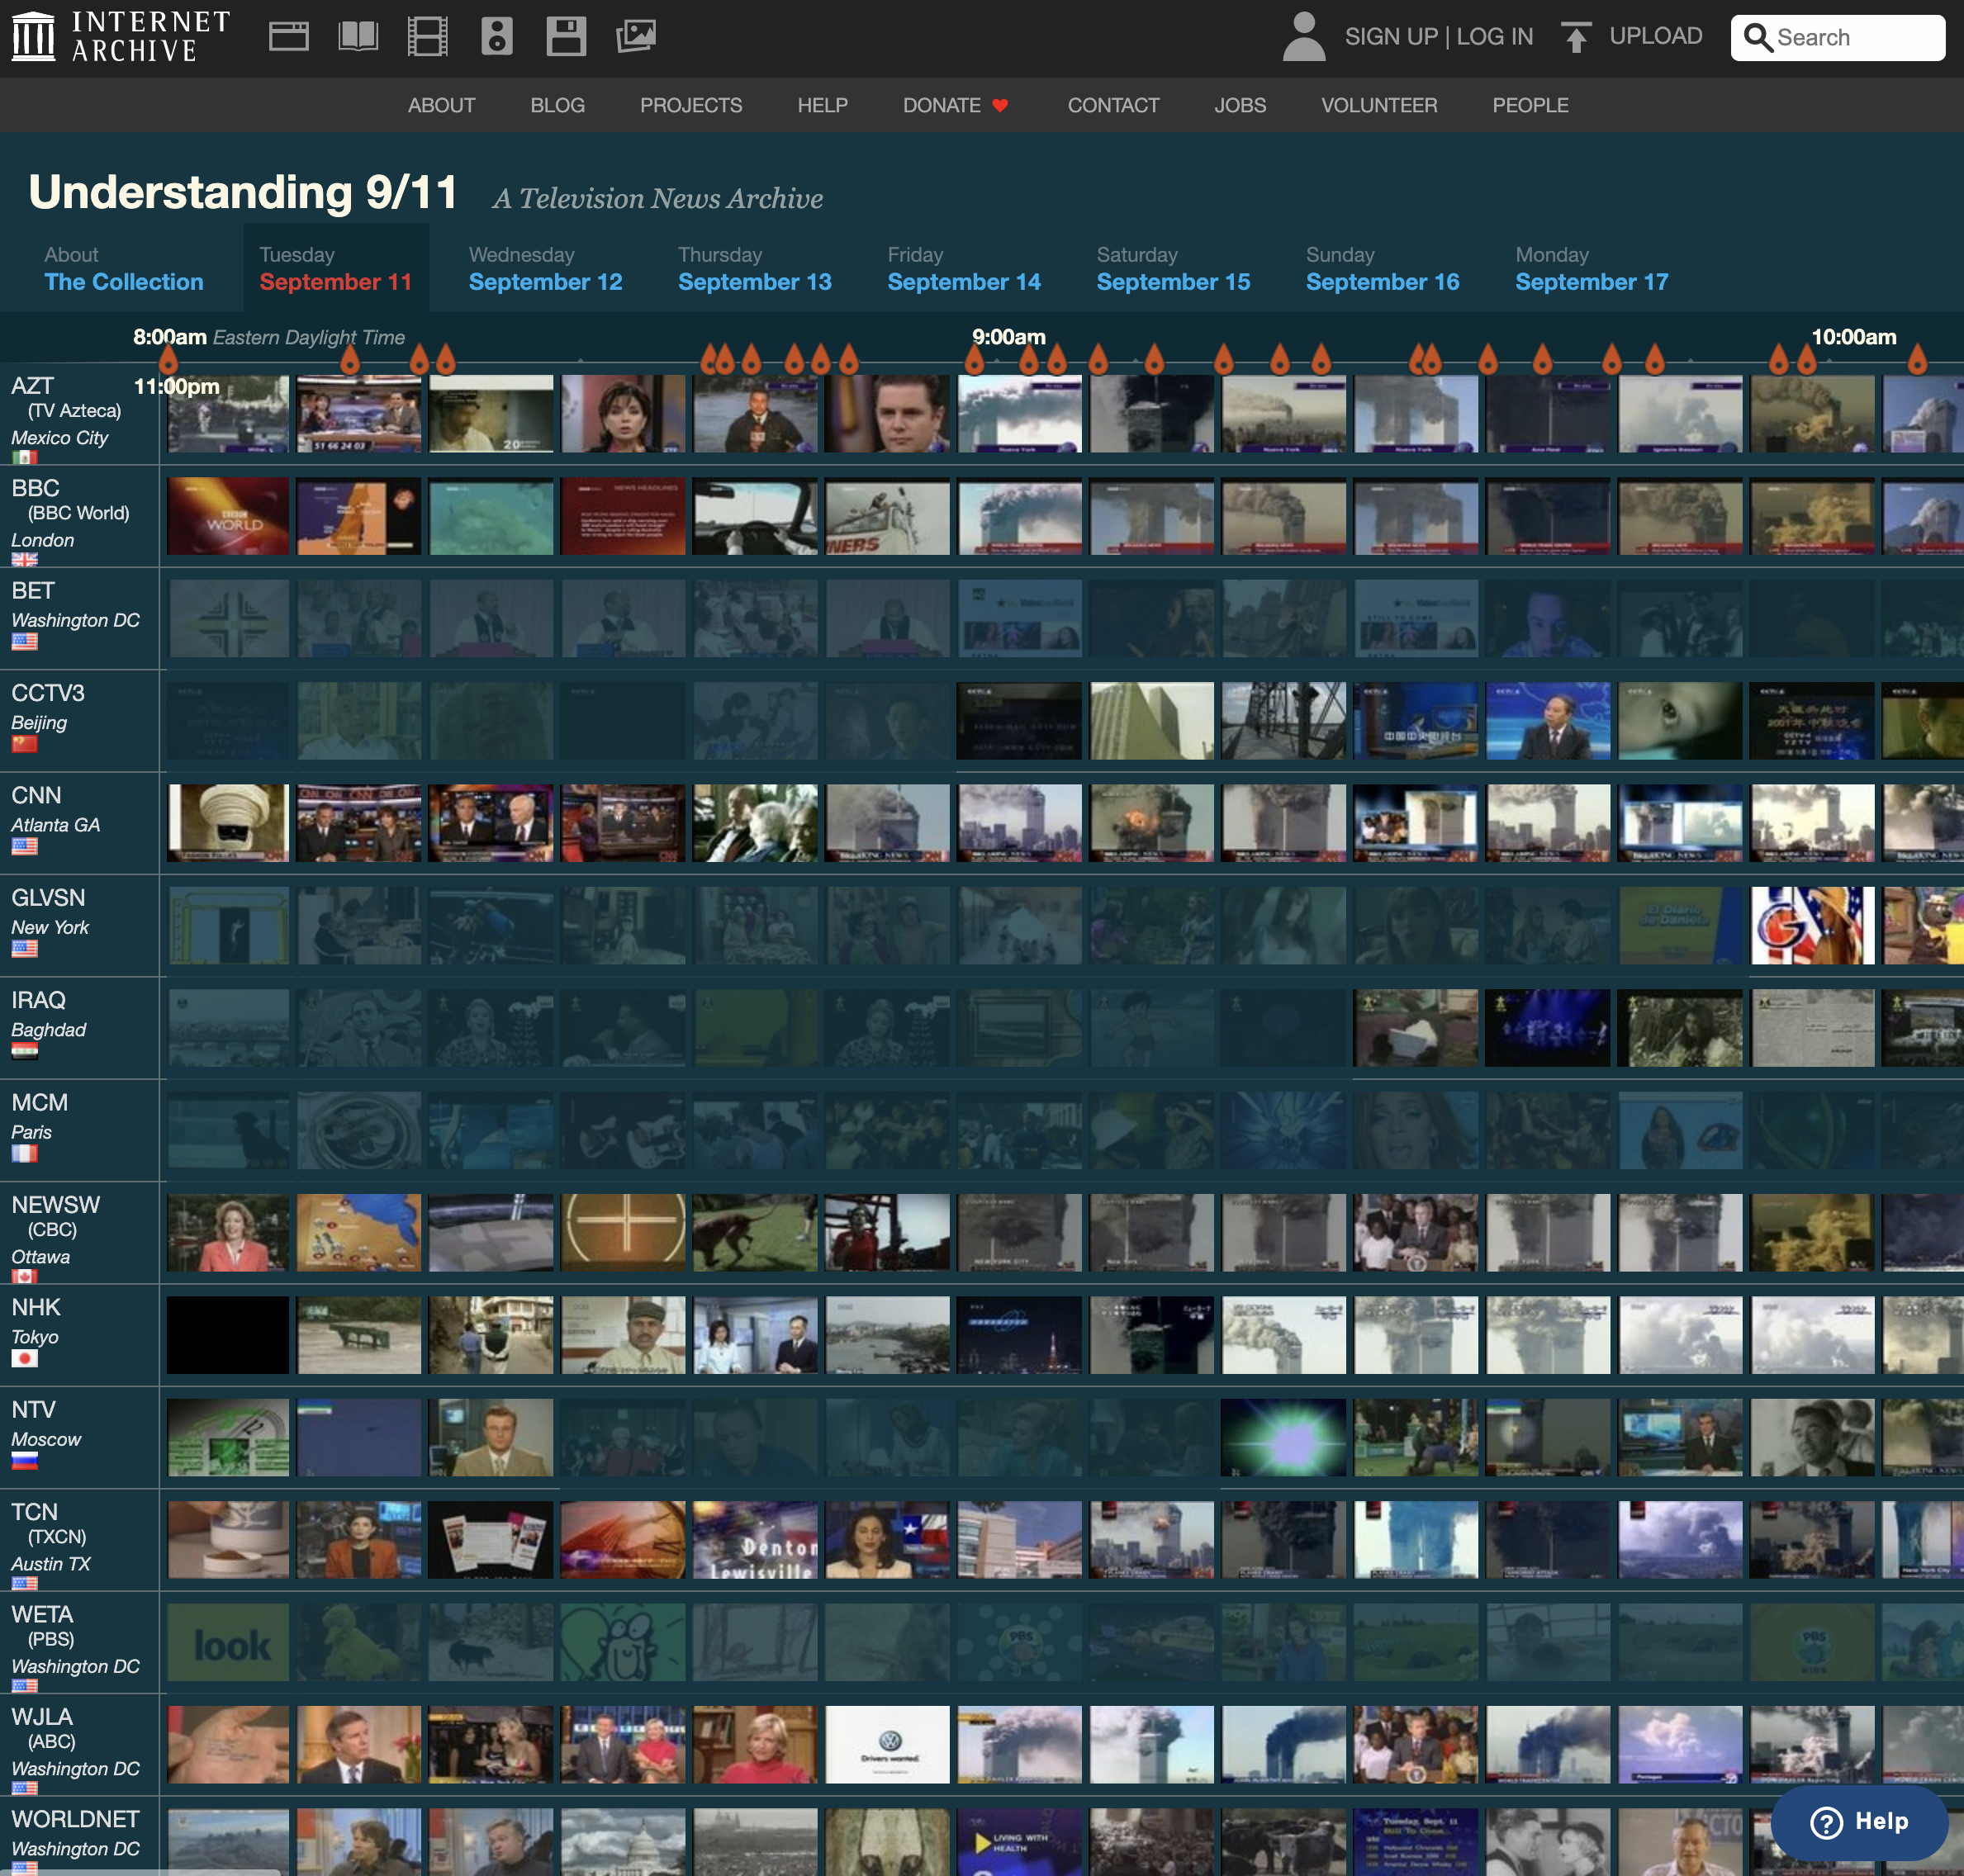The height and width of the screenshot is (1876, 1964).
Task: Click the WORLDNET channel label
Action: point(75,1819)
